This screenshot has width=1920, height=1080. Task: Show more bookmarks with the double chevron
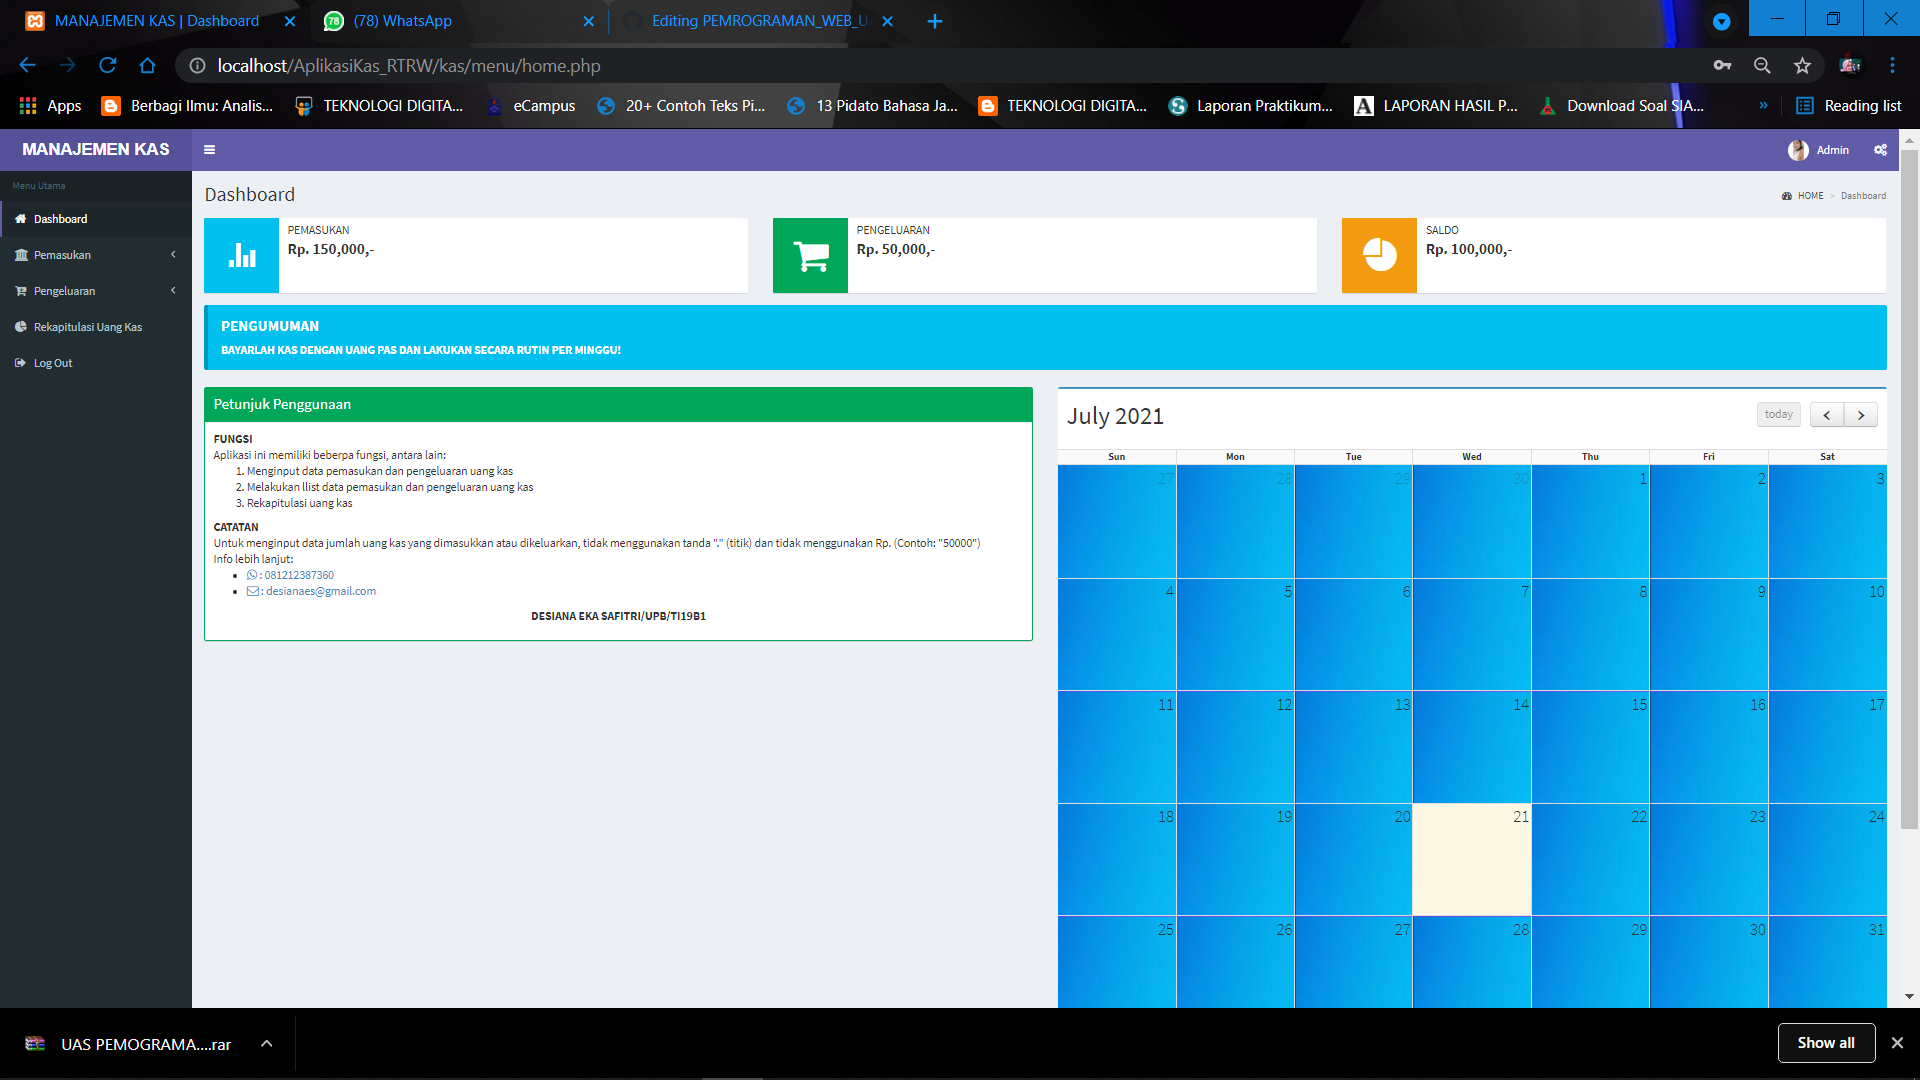click(1763, 106)
